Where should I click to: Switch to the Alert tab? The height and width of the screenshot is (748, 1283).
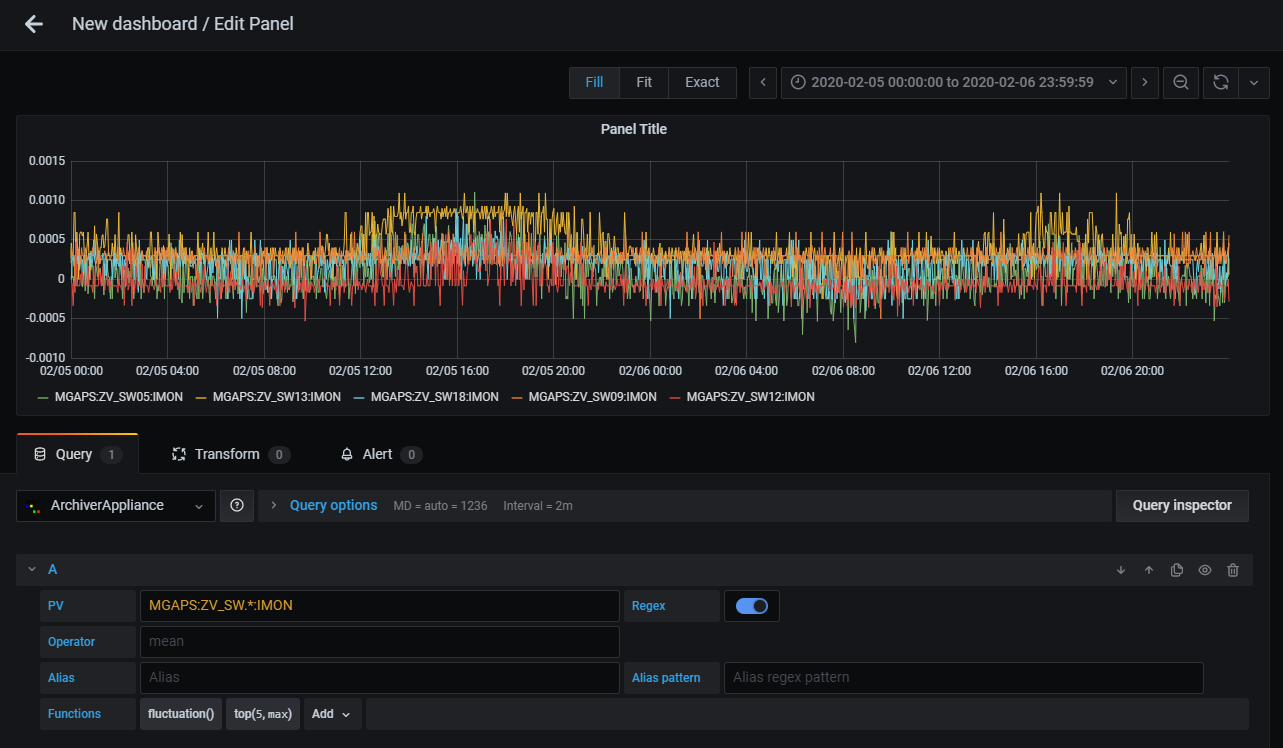(379, 454)
